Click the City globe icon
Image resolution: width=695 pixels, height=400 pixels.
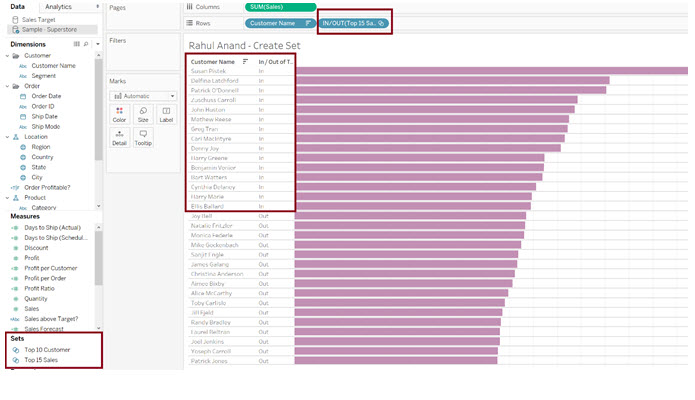[23, 177]
